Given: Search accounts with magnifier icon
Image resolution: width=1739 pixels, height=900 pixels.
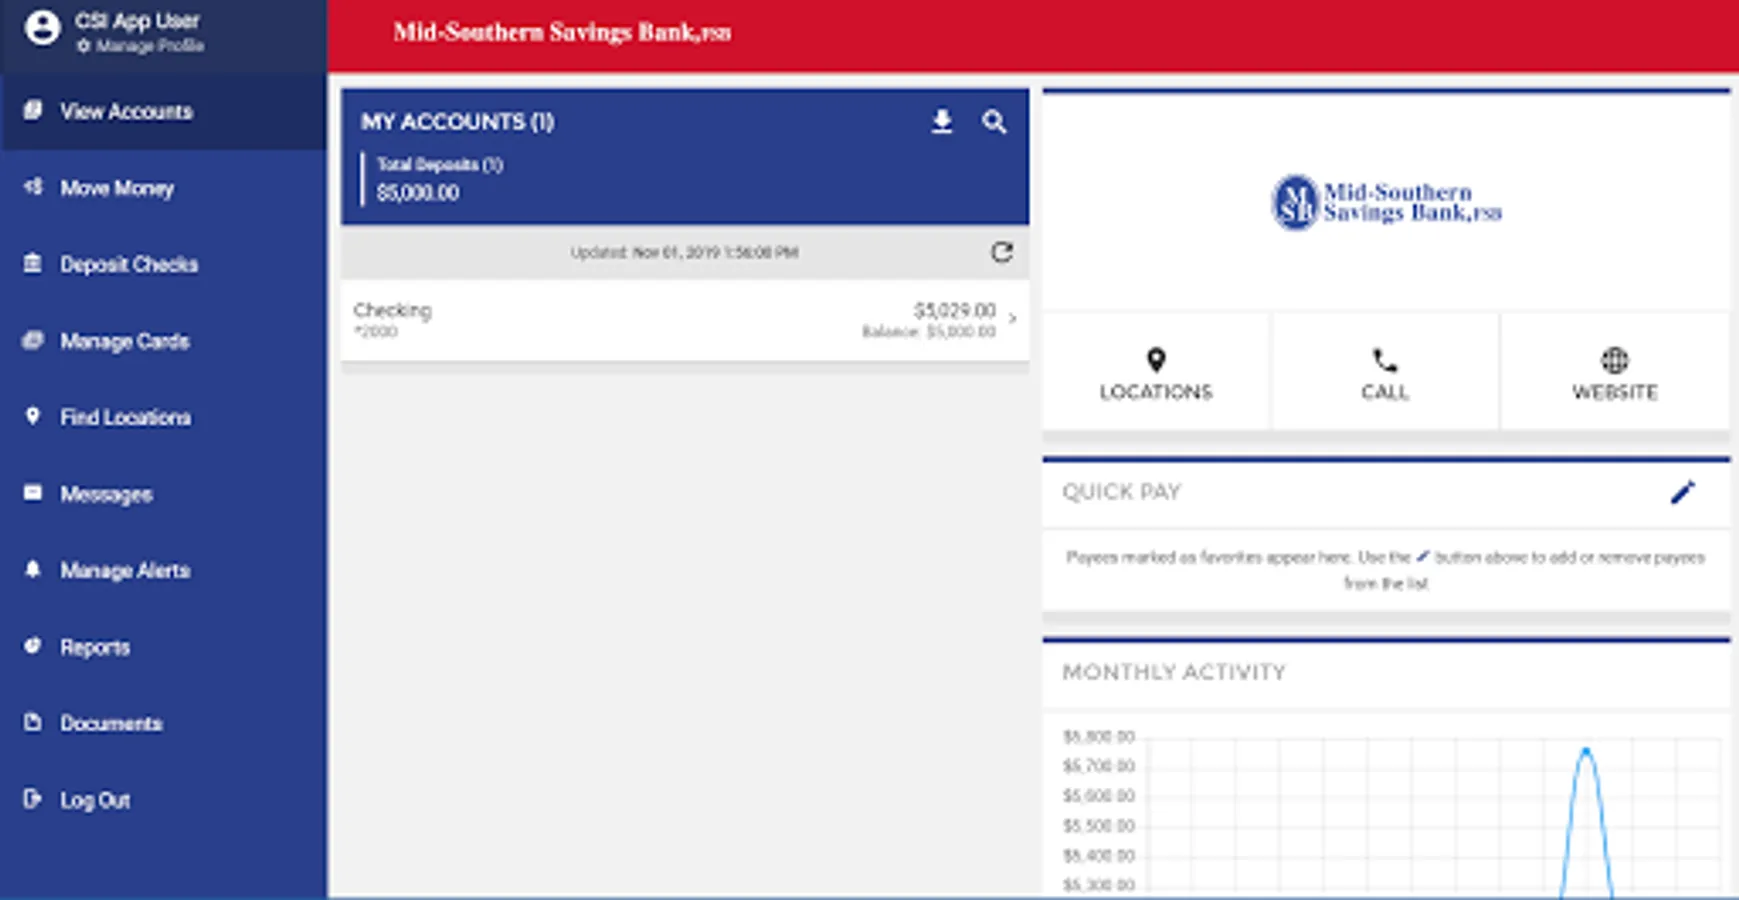Looking at the screenshot, I should click(994, 122).
